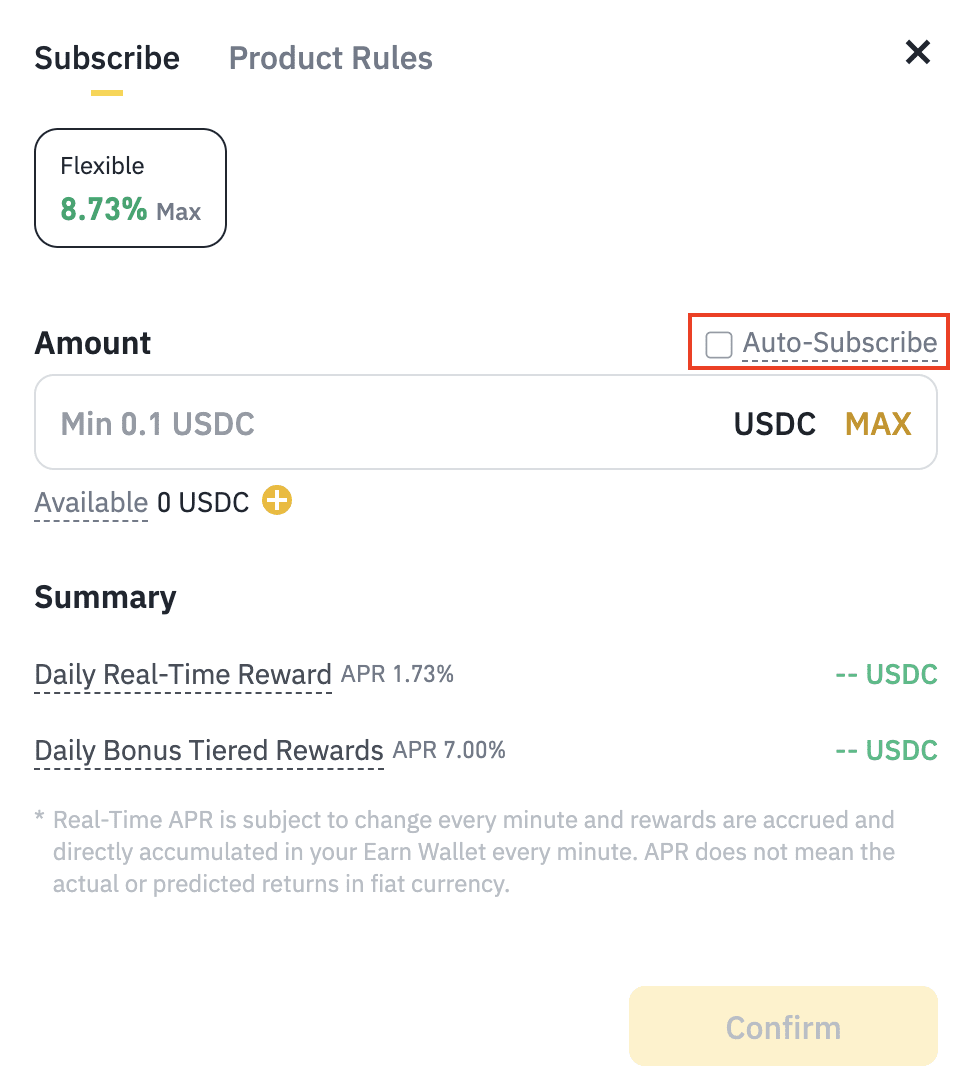
Task: Click the Real-Time Reward USDC value
Action: coord(886,675)
